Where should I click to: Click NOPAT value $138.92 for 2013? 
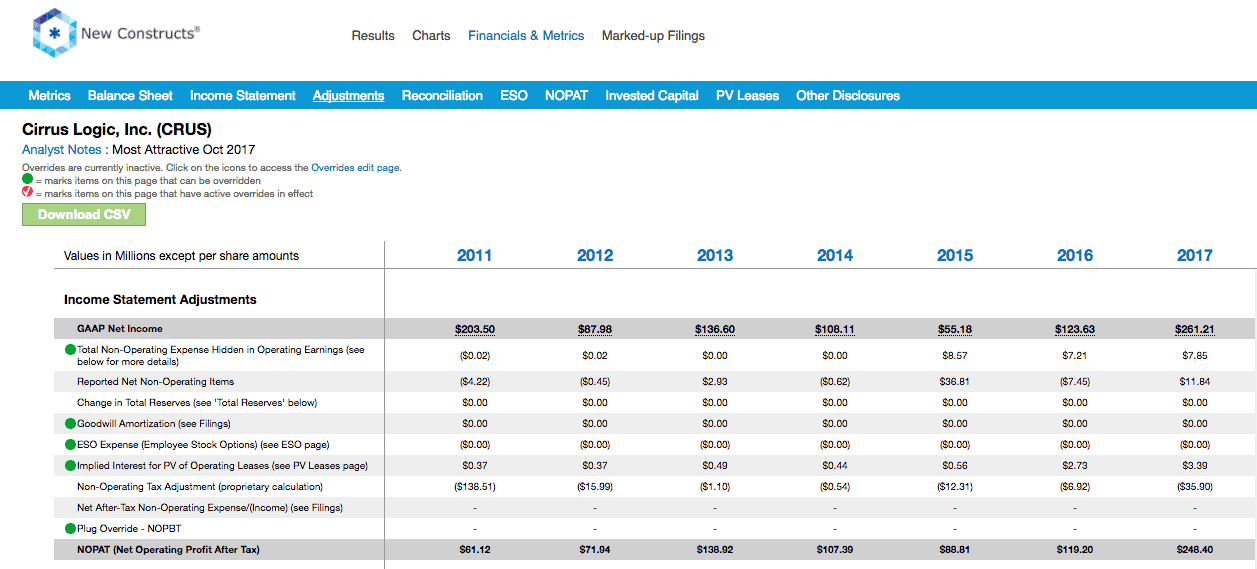coord(715,550)
